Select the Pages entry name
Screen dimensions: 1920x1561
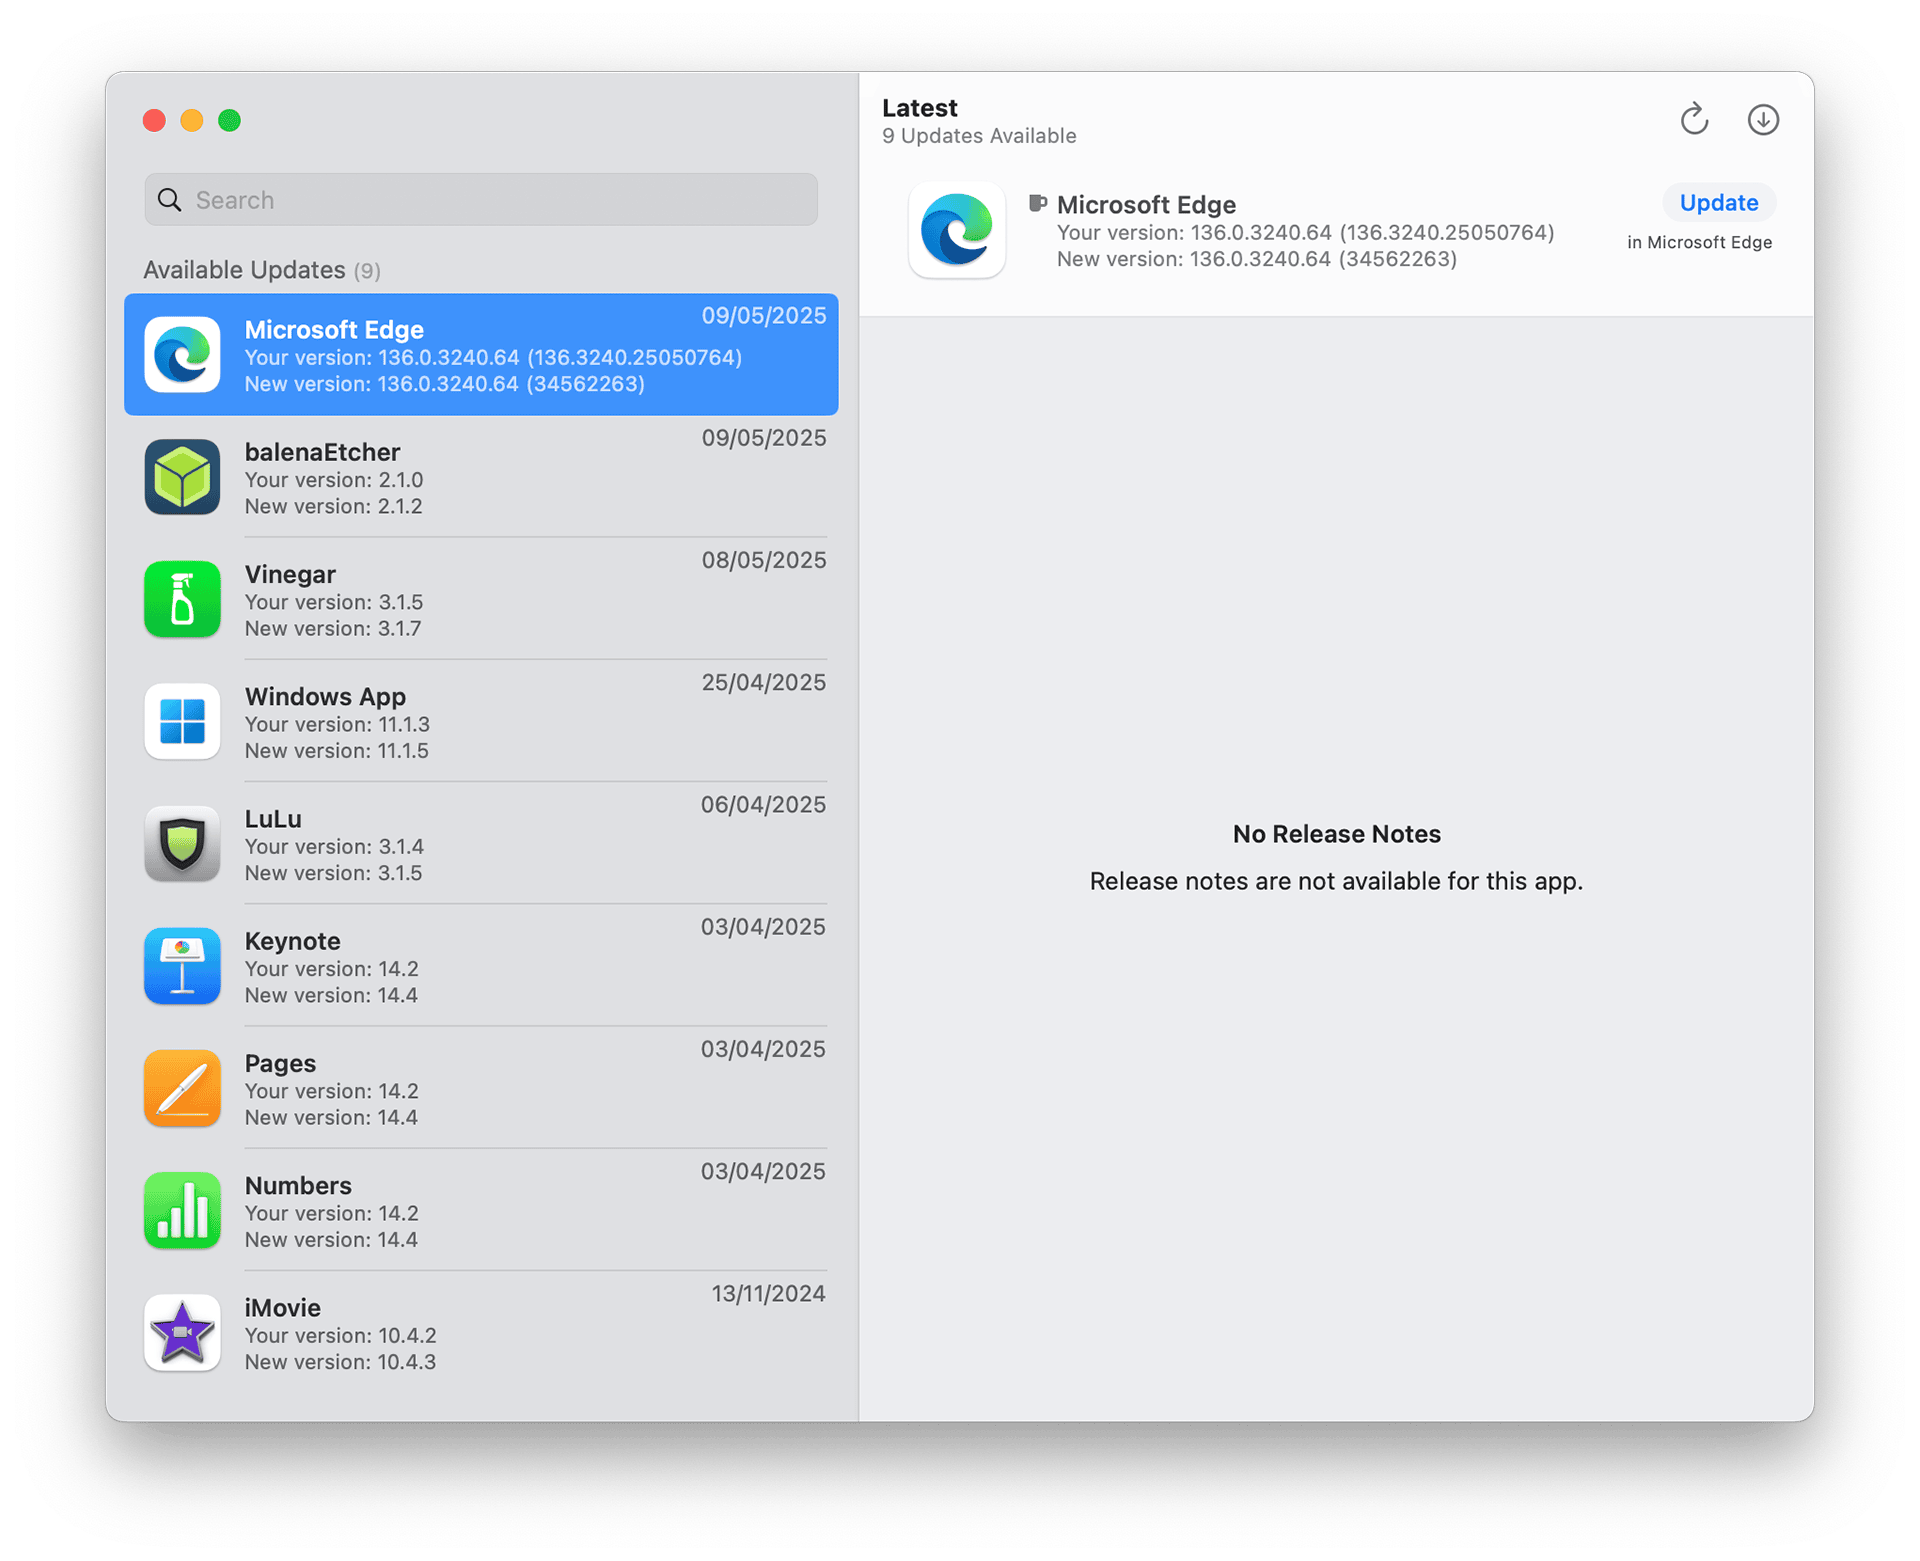(x=280, y=1063)
